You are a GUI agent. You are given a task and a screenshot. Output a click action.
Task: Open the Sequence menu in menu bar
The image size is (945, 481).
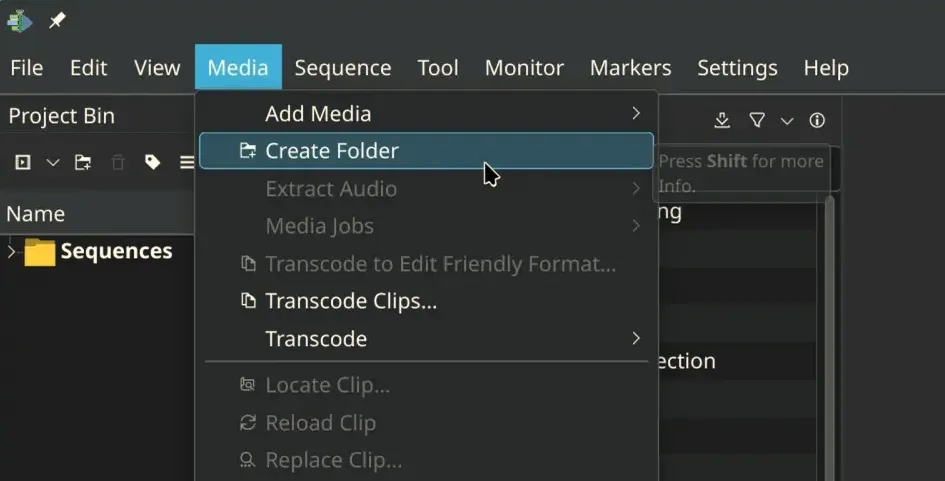pos(342,68)
